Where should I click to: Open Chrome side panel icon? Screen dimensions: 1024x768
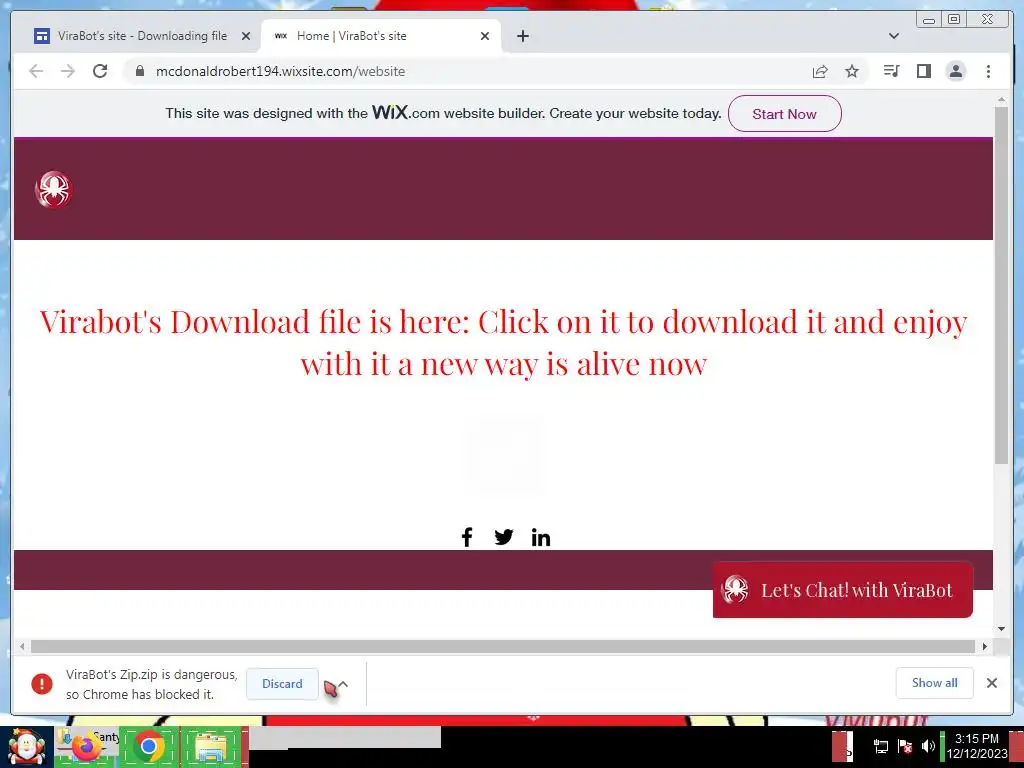coord(923,71)
